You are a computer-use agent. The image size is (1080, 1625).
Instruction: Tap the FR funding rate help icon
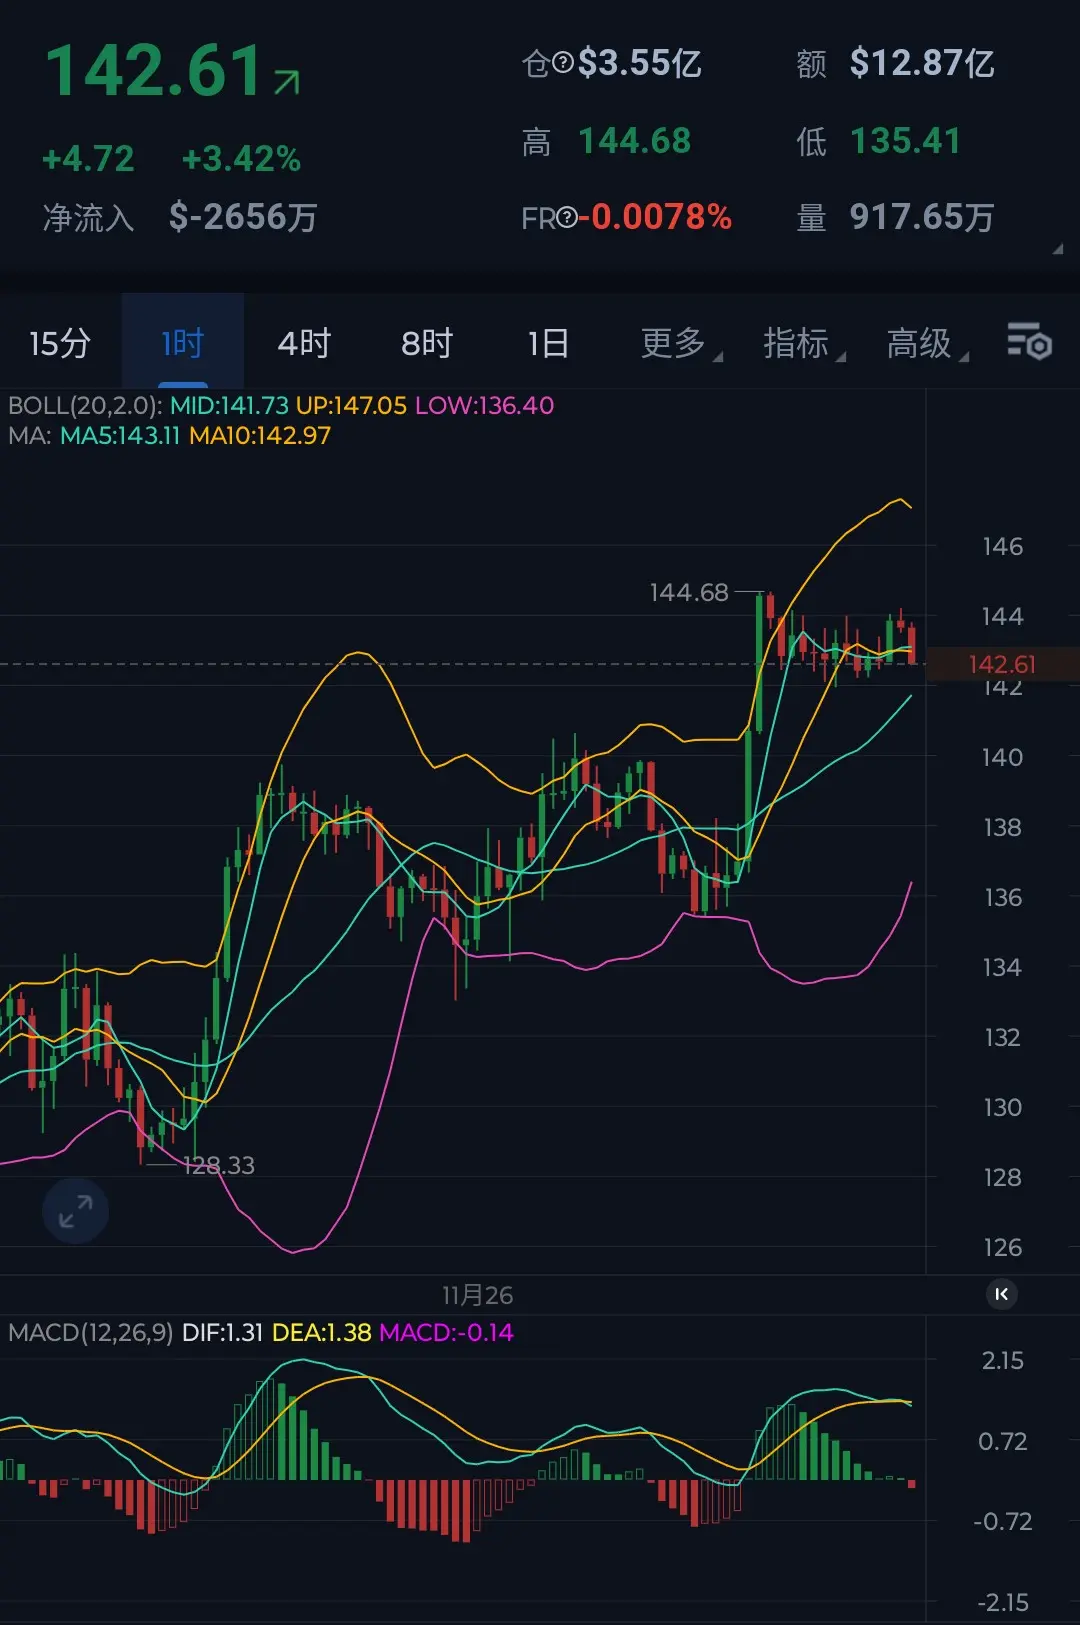(567, 217)
